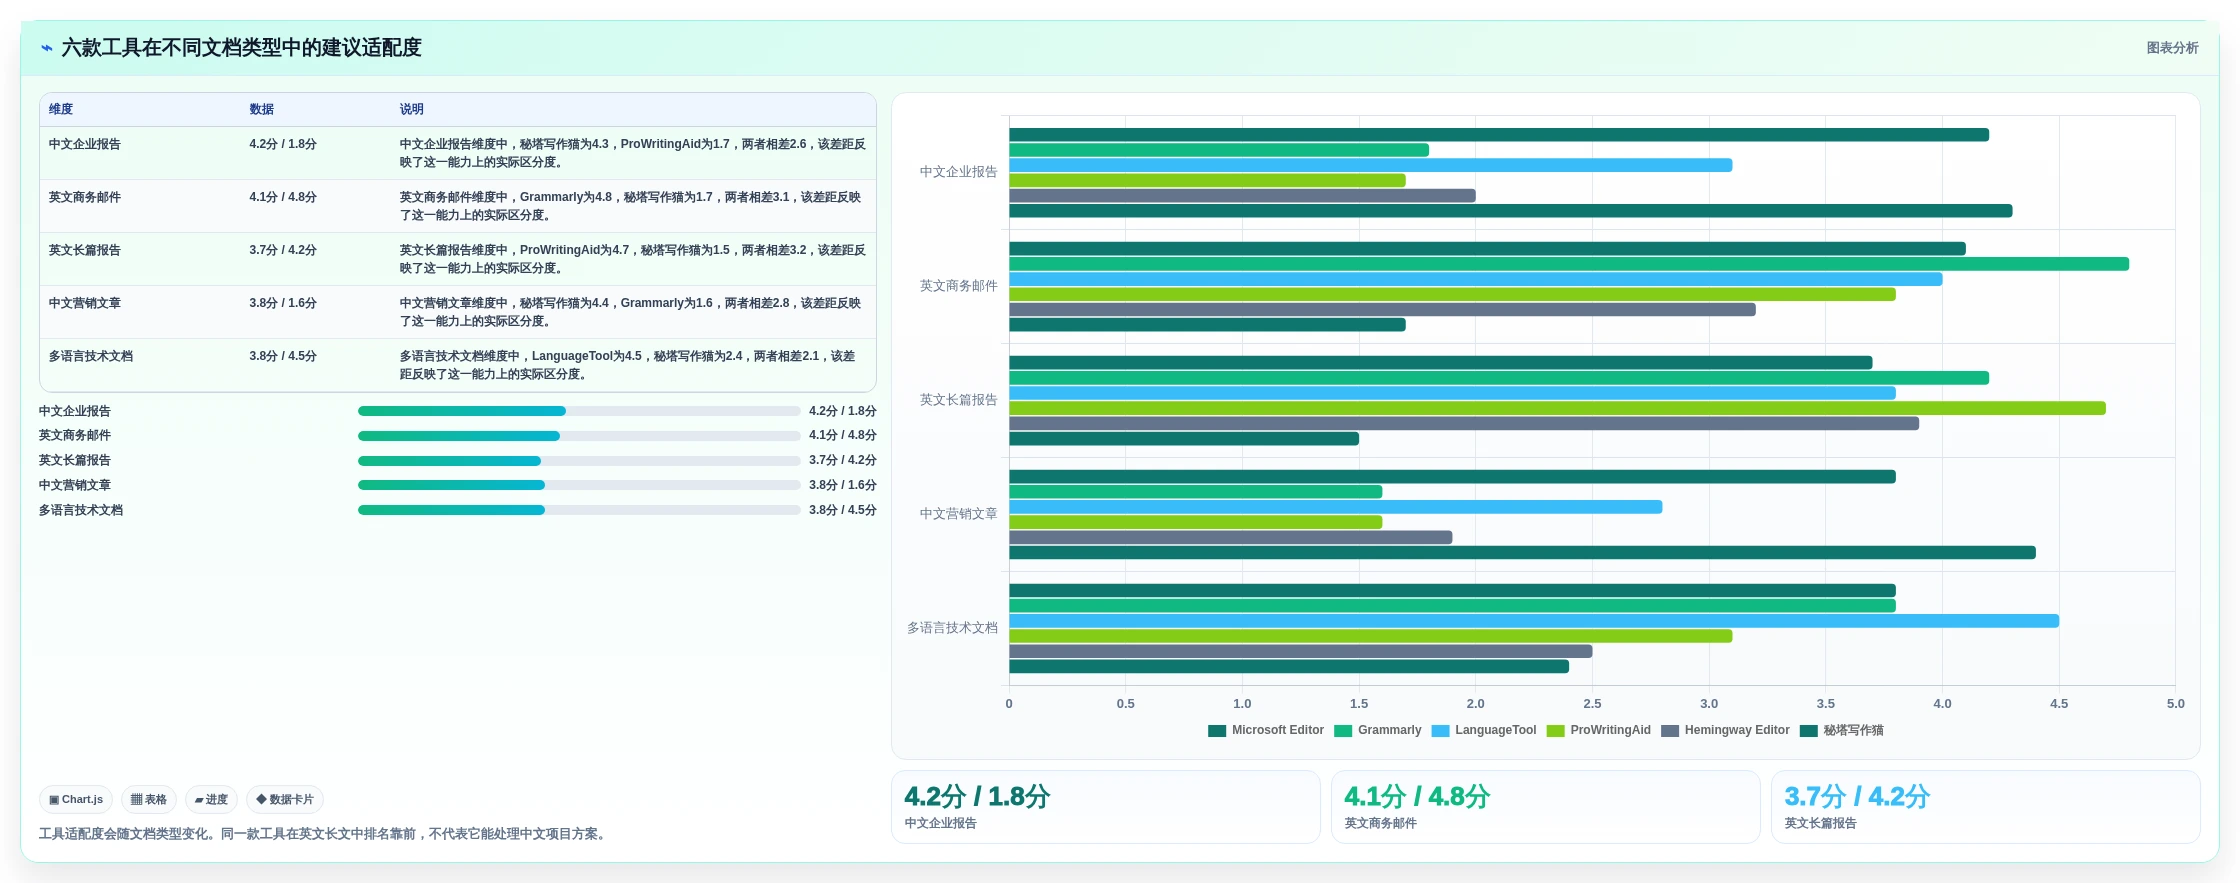Screen dimensions: 2240x883
Task: Select 英文商务邮件 in the table's 维度 column
Action: pyautogui.click(x=85, y=198)
